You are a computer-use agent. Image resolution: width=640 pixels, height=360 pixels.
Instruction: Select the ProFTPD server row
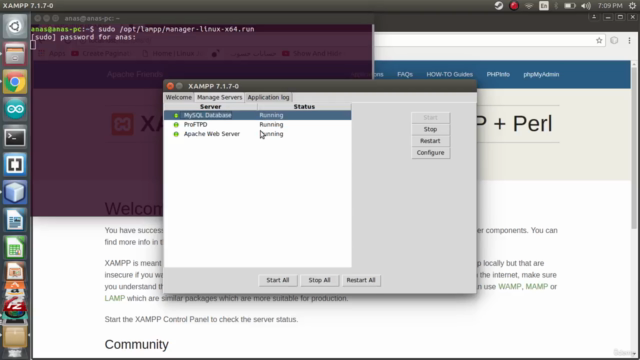point(258,124)
